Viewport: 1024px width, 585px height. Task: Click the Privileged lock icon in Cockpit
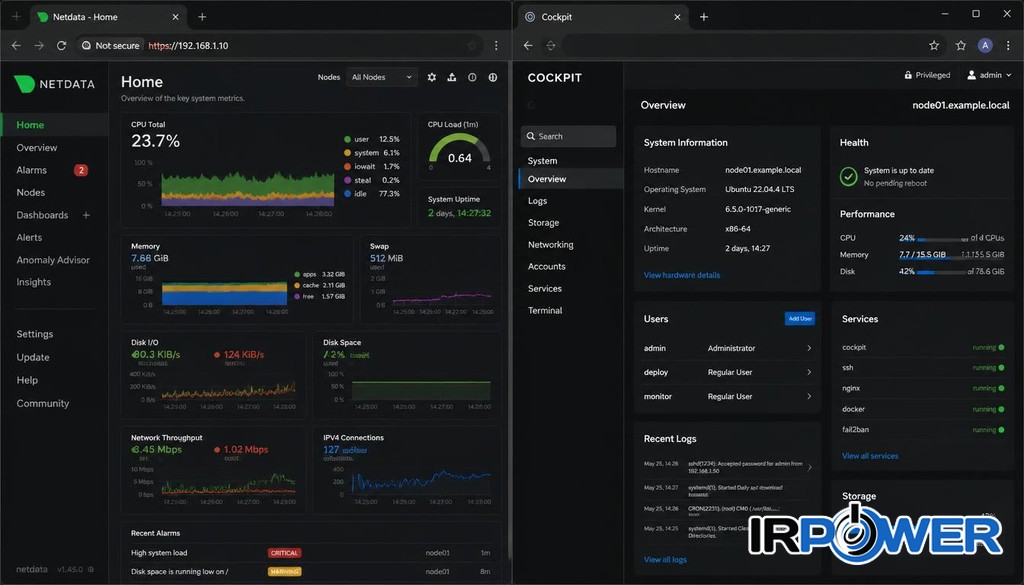(908, 75)
